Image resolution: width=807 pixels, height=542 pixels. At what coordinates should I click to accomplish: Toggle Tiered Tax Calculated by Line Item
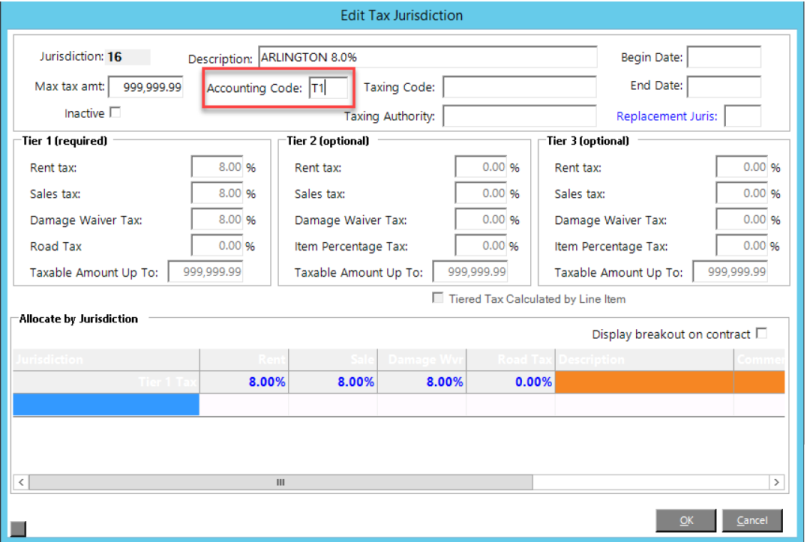437,298
